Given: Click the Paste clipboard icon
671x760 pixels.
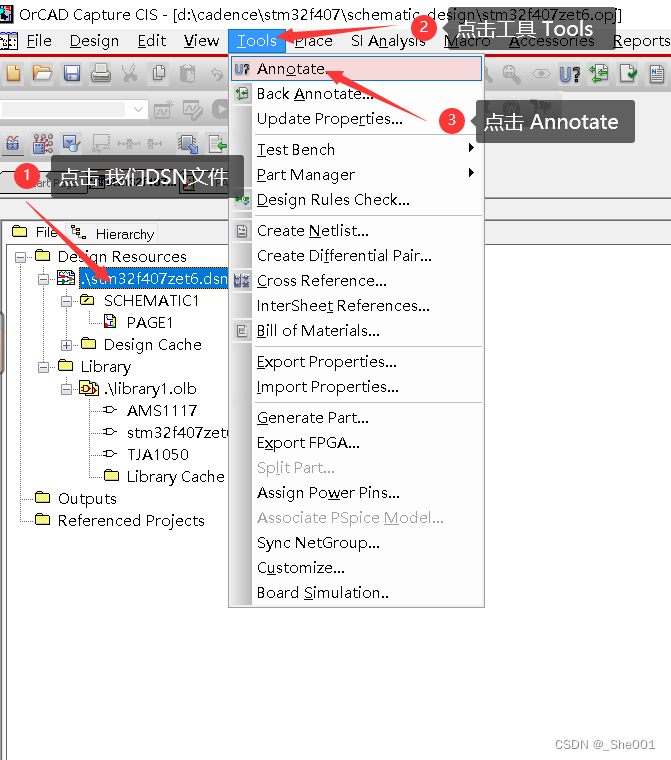Looking at the screenshot, I should [188, 74].
